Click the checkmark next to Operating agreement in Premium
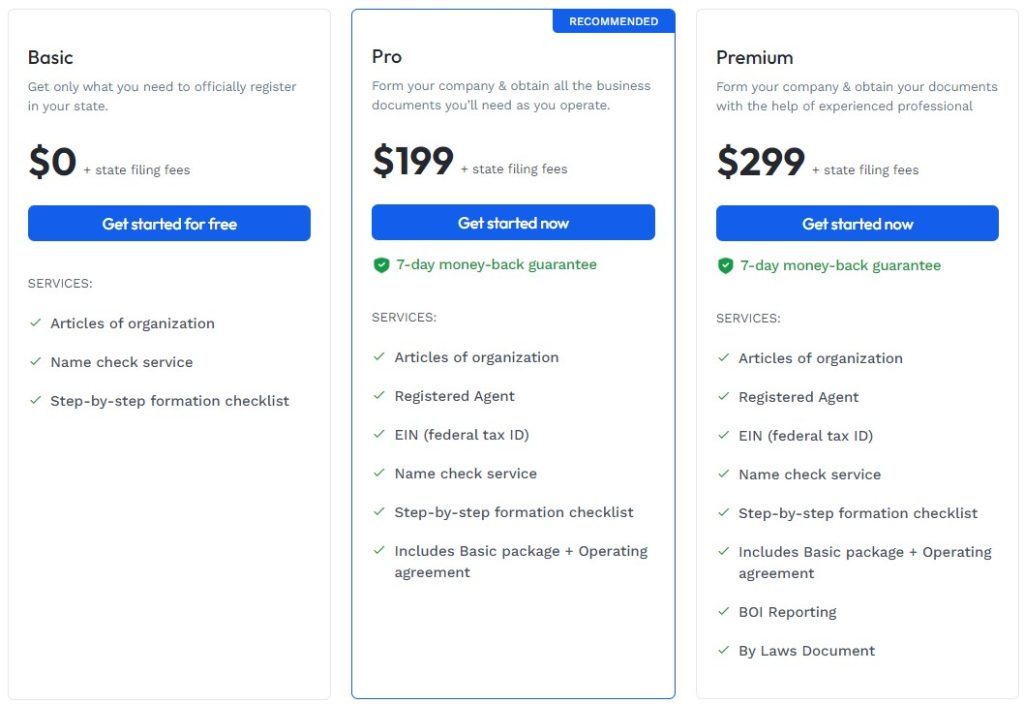This screenshot has height=704, width=1024. click(723, 551)
